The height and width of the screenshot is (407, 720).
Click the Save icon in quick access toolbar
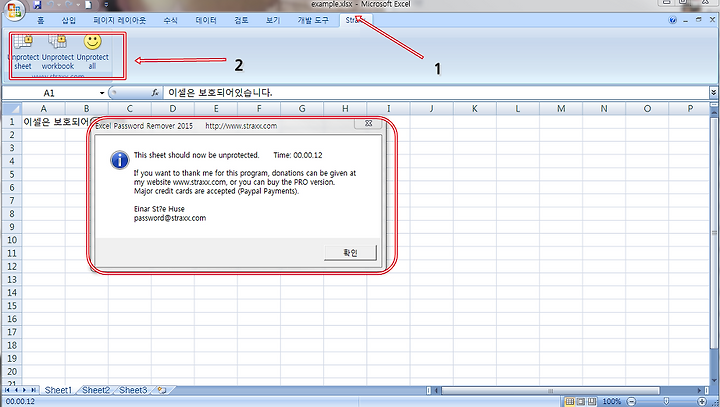(37, 5)
